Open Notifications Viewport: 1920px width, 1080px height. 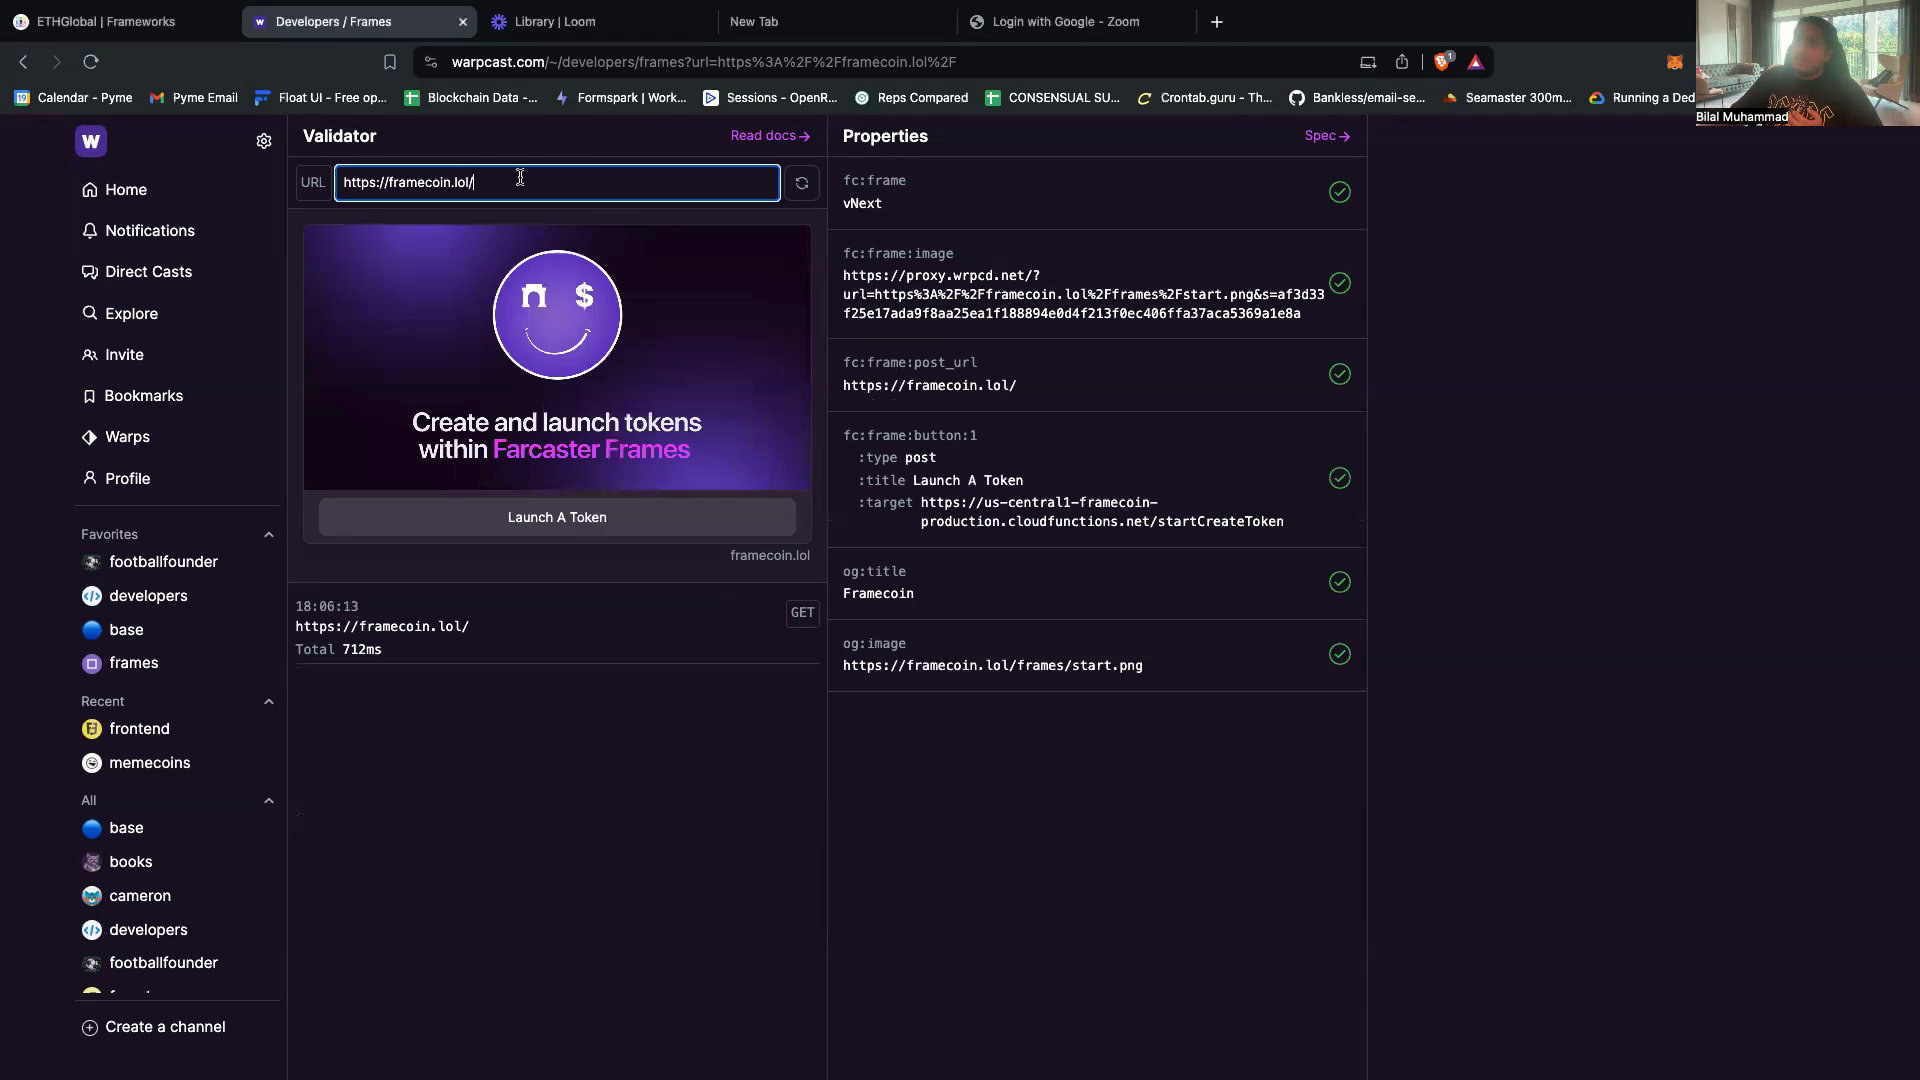pyautogui.click(x=139, y=231)
